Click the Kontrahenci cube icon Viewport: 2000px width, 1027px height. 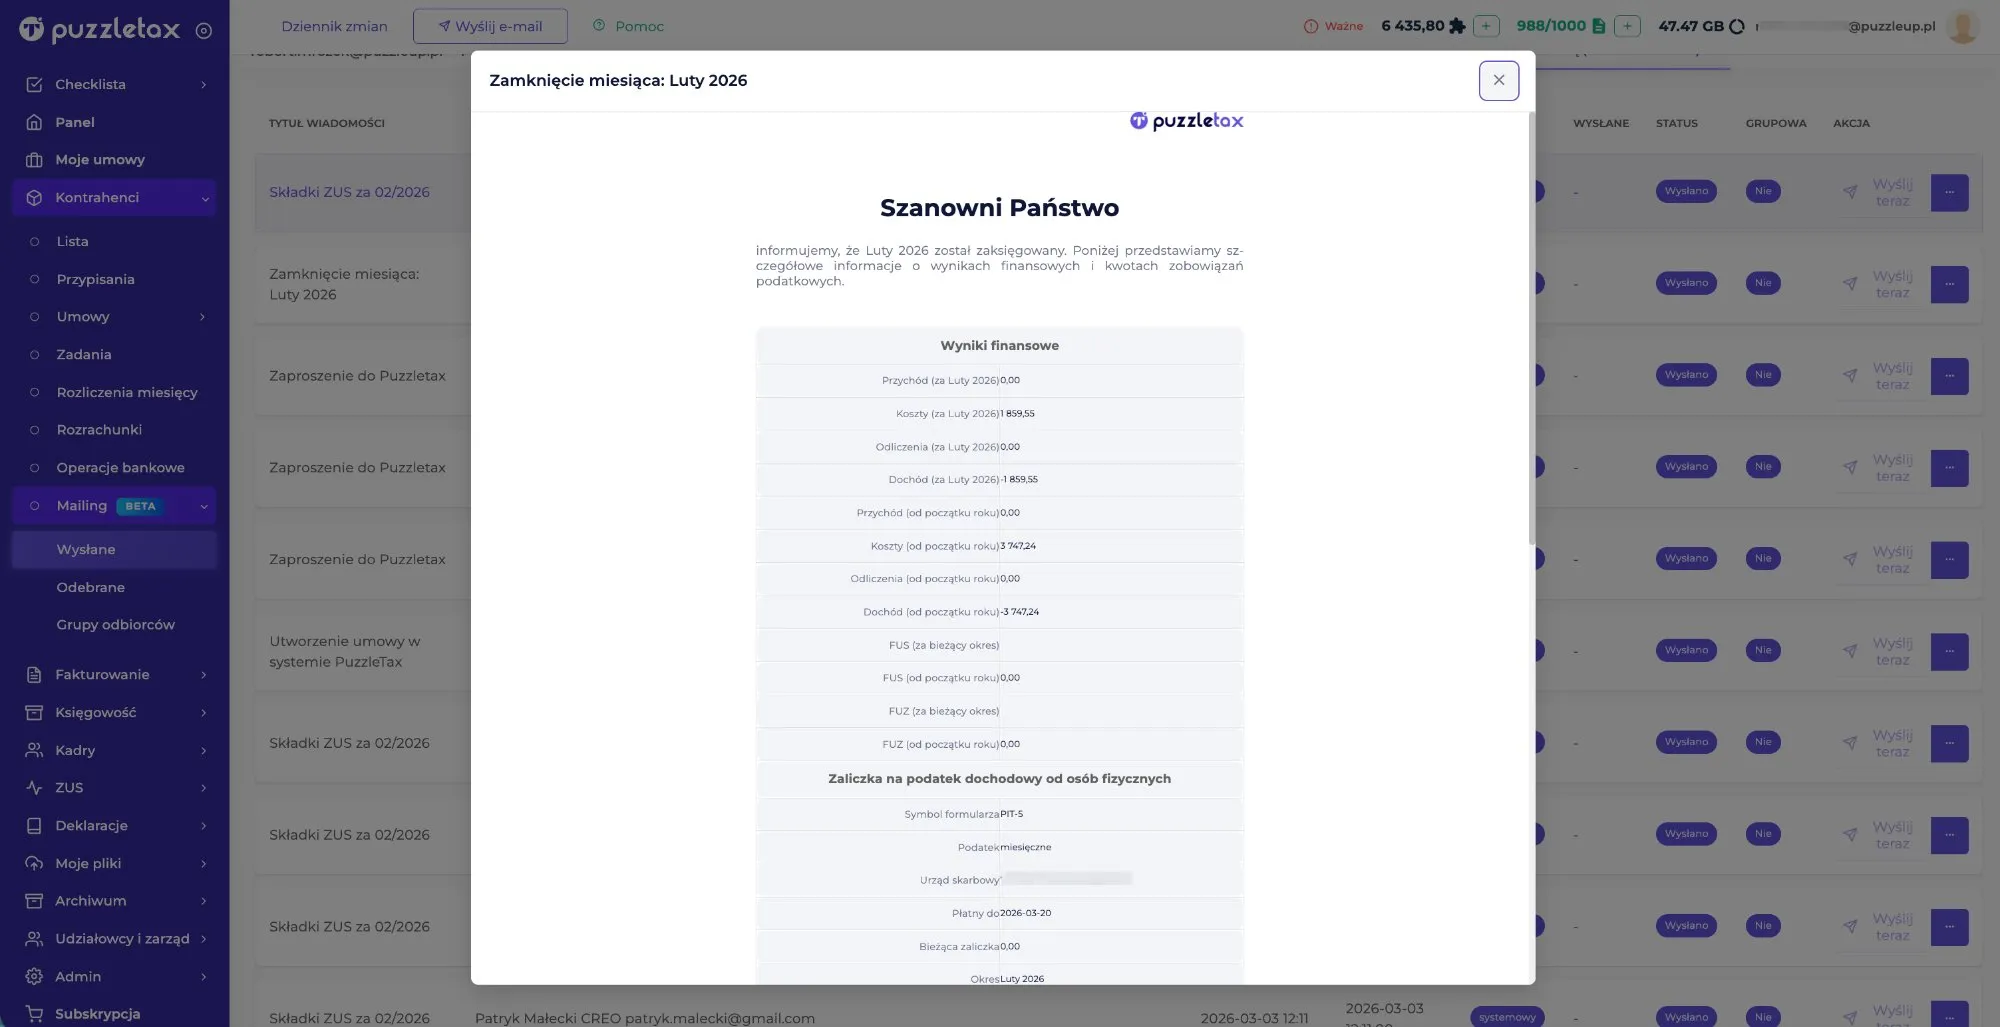(x=34, y=198)
